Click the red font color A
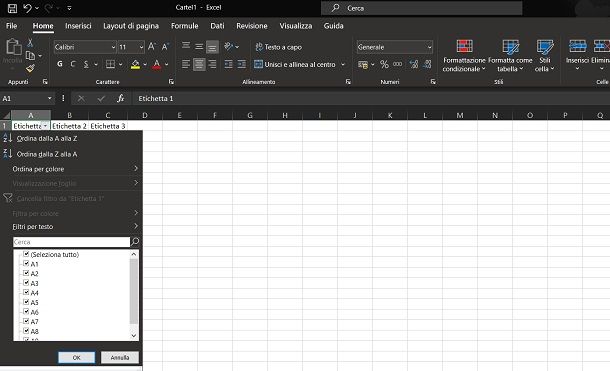The image size is (610, 371). pos(156,64)
